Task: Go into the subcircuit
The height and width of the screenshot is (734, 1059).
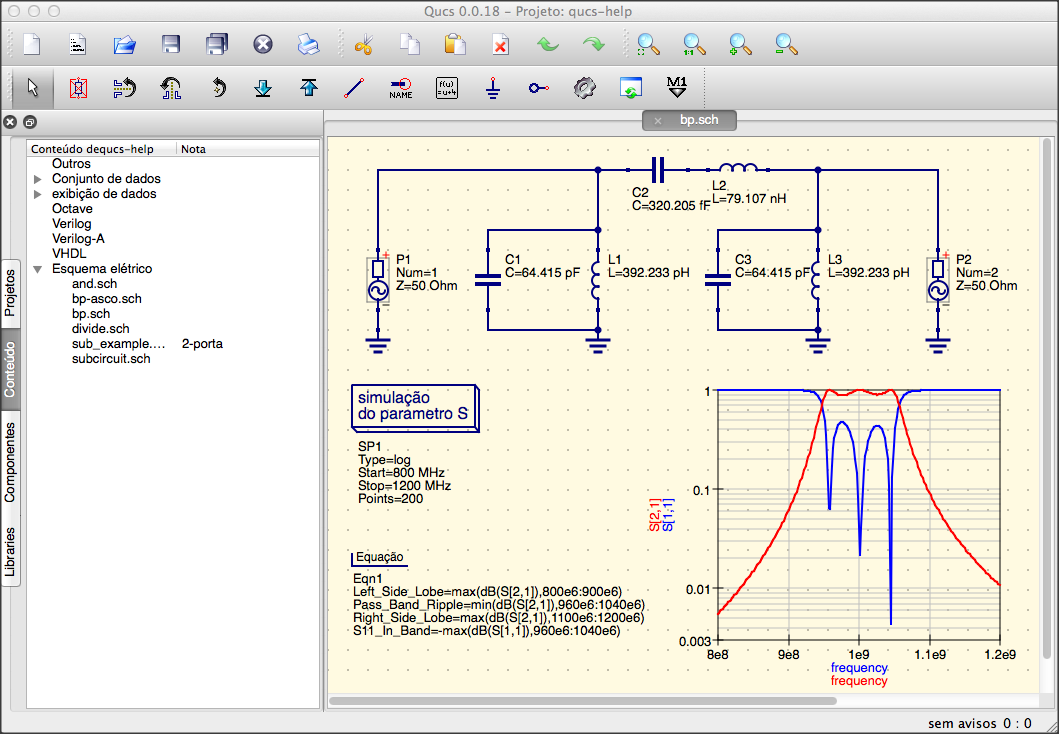Action: click(x=263, y=88)
